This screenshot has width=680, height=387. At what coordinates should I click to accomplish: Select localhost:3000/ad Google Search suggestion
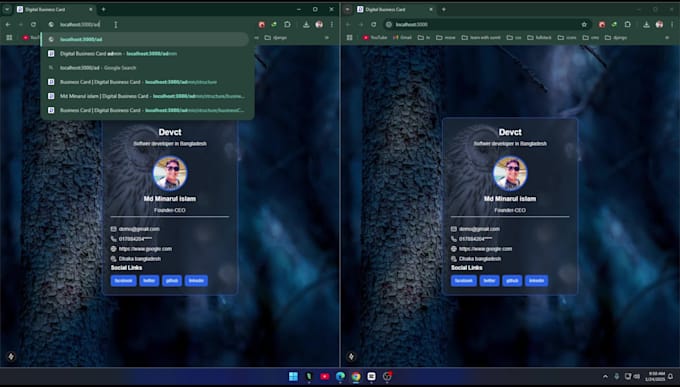point(145,68)
